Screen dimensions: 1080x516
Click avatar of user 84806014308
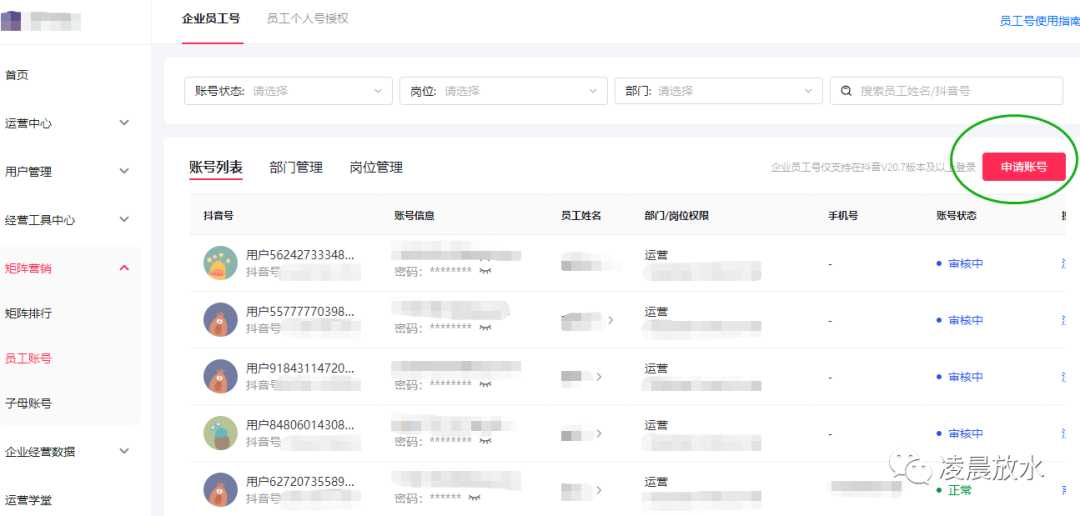click(220, 433)
